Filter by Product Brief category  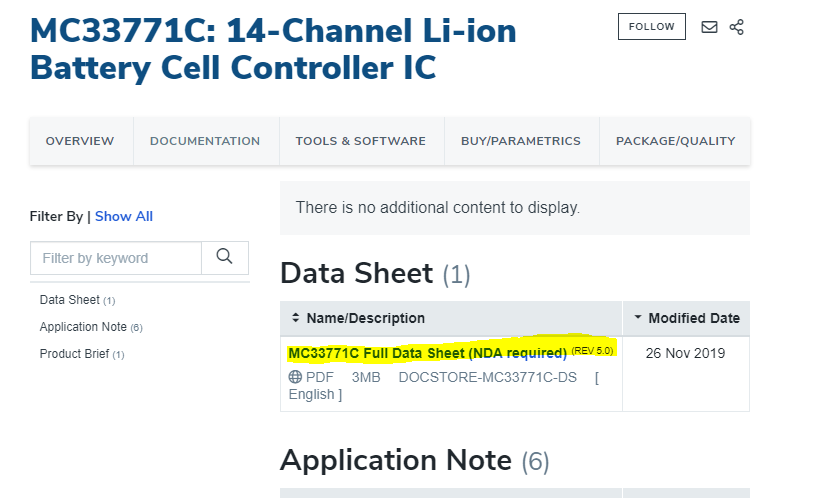pyautogui.click(x=75, y=354)
